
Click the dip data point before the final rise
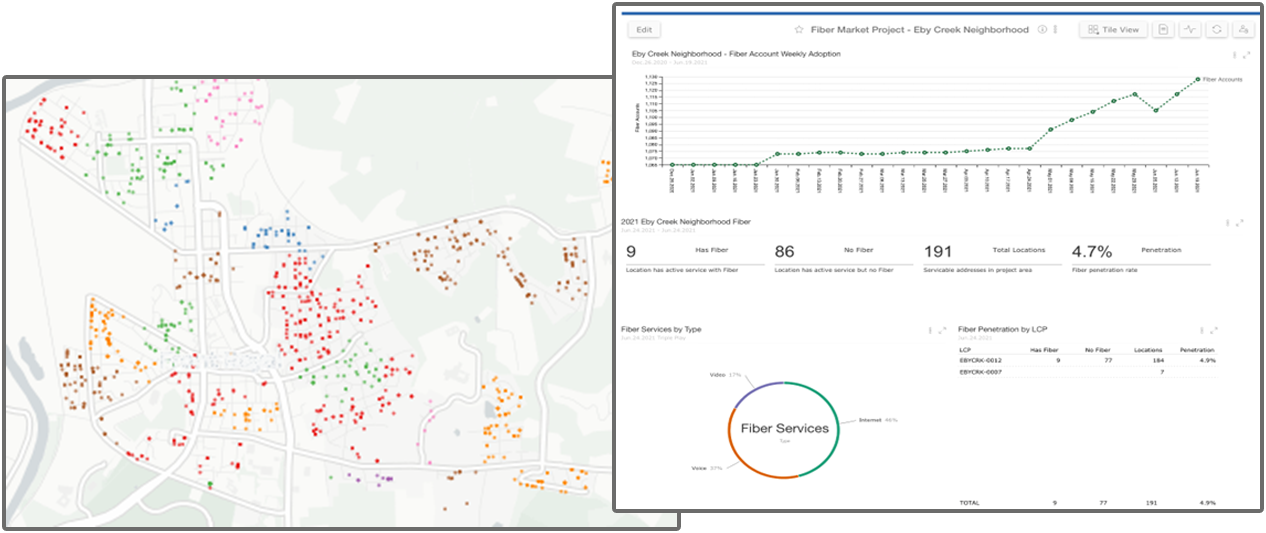coord(1156,110)
